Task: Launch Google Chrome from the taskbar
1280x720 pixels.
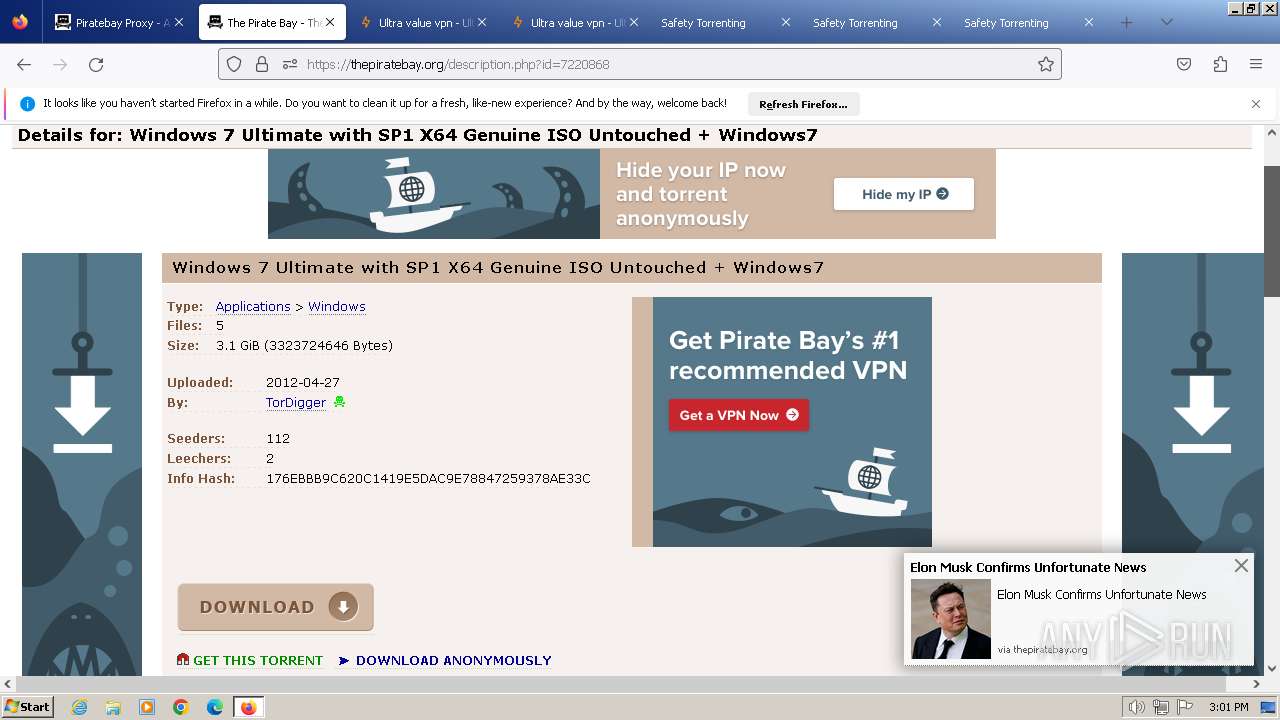Action: [181, 707]
